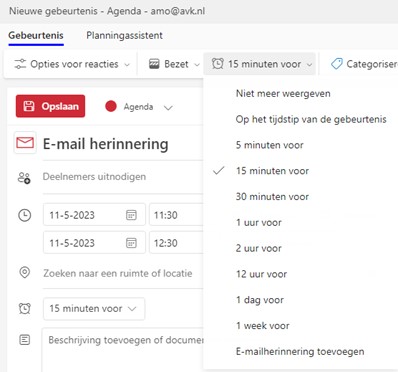
Task: Choose E-mailherinnering toevoegen in menu
Action: click(x=300, y=352)
